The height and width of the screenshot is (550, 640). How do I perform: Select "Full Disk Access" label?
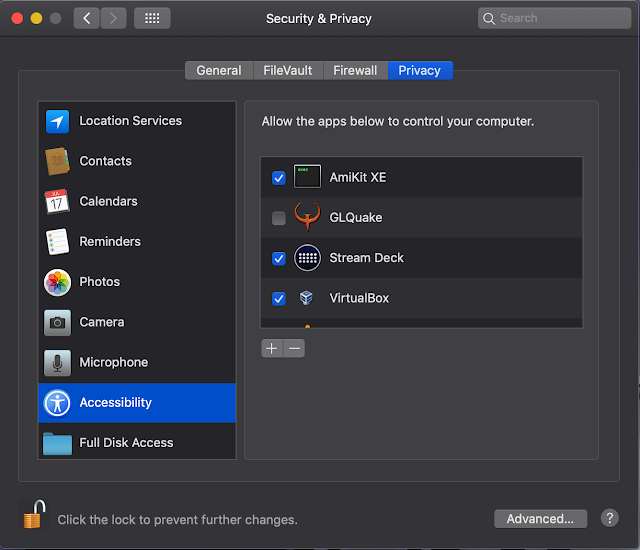pyautogui.click(x=126, y=443)
